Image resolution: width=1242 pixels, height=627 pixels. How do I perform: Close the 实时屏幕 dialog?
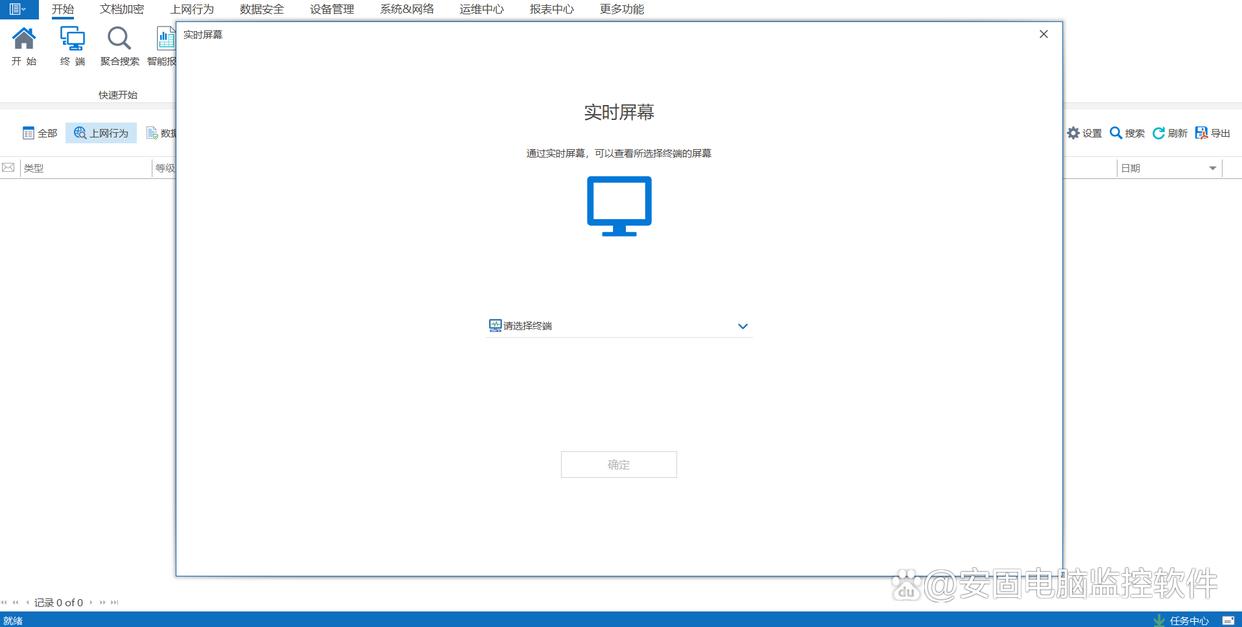tap(1044, 34)
